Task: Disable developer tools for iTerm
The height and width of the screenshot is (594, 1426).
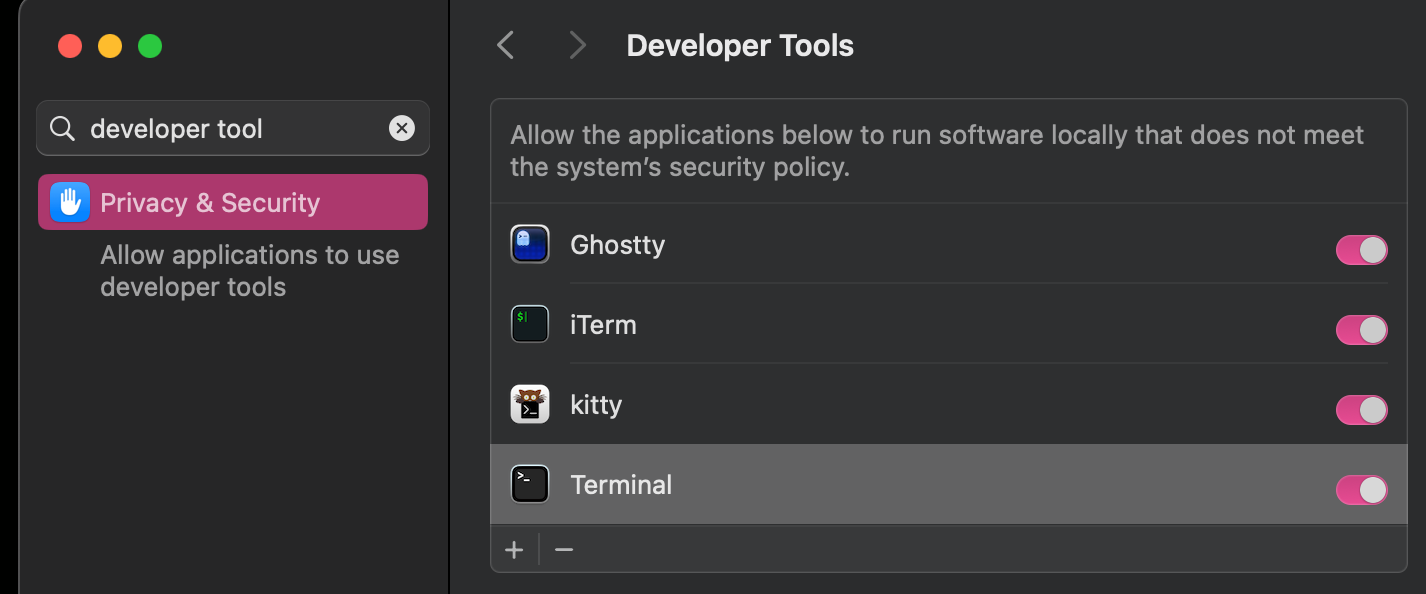Action: pyautogui.click(x=1362, y=330)
